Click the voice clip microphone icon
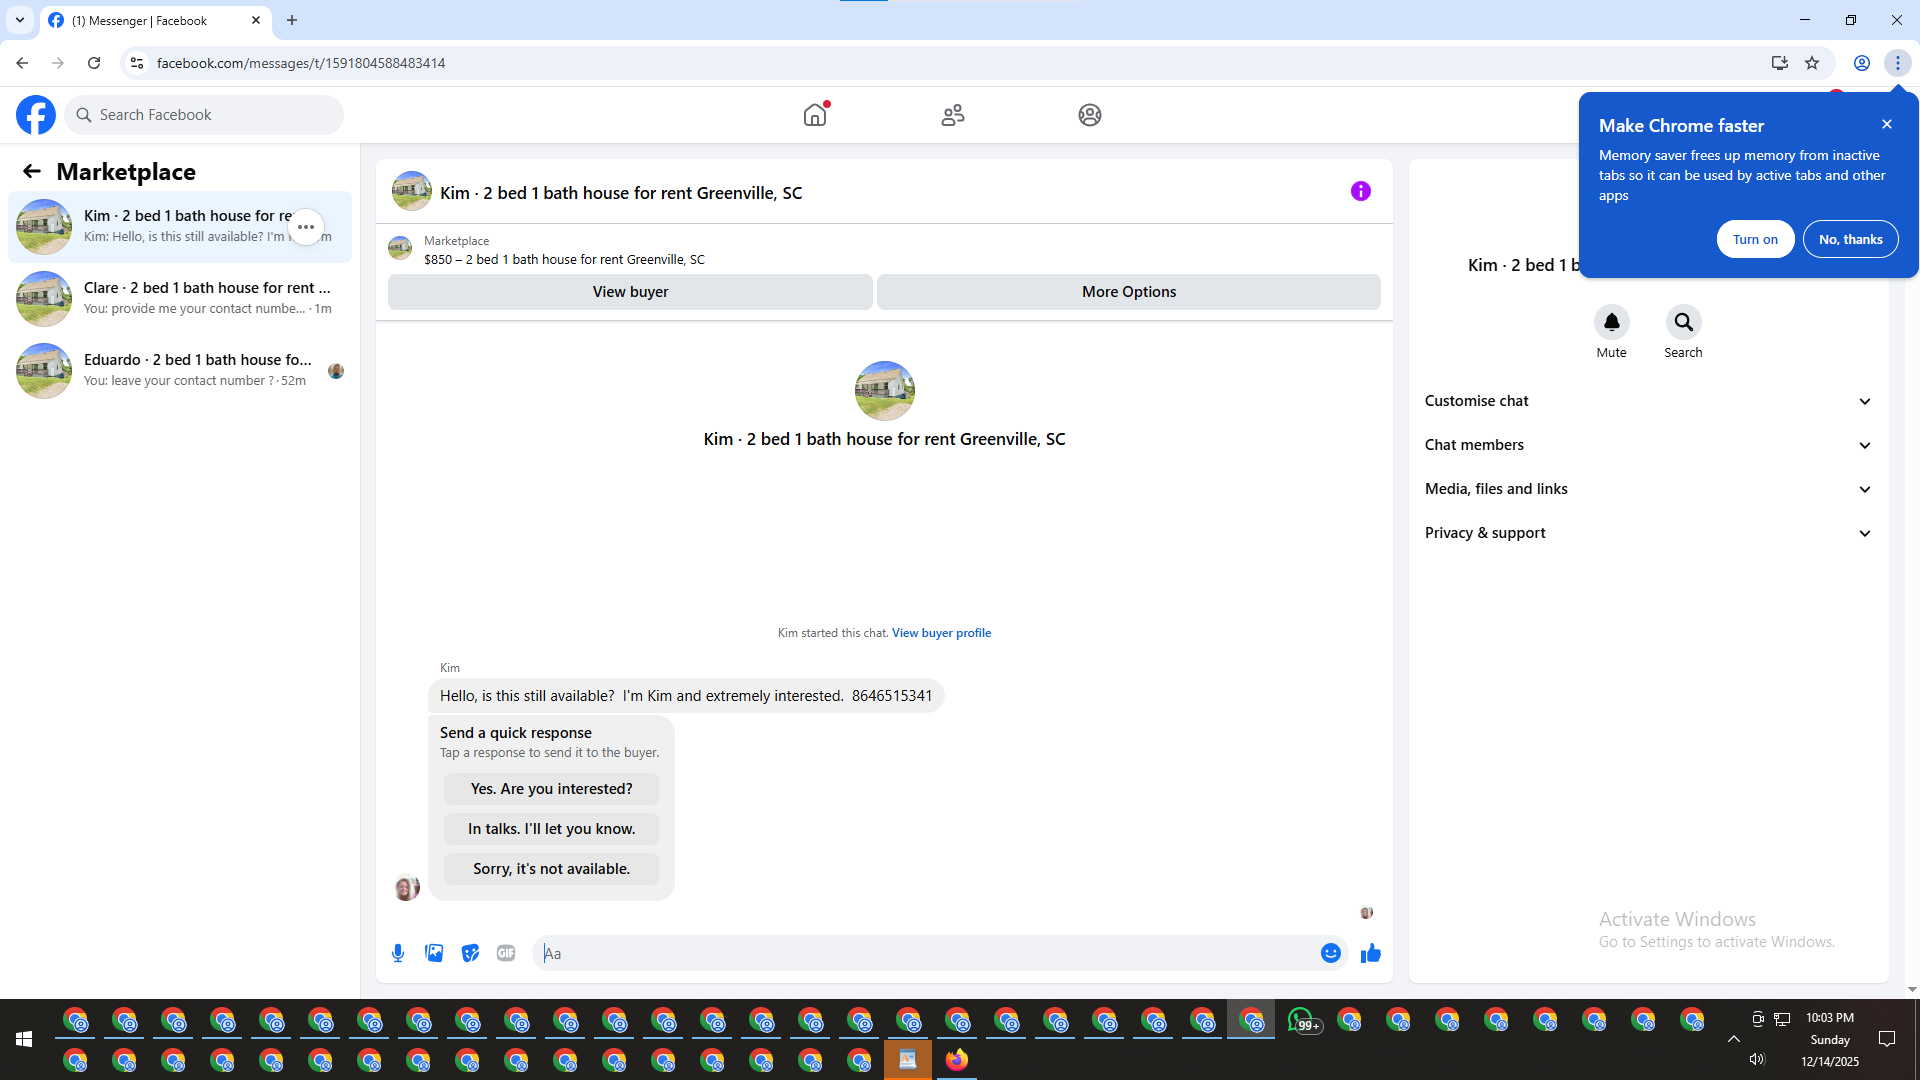The width and height of the screenshot is (1920, 1080). pos(398,953)
